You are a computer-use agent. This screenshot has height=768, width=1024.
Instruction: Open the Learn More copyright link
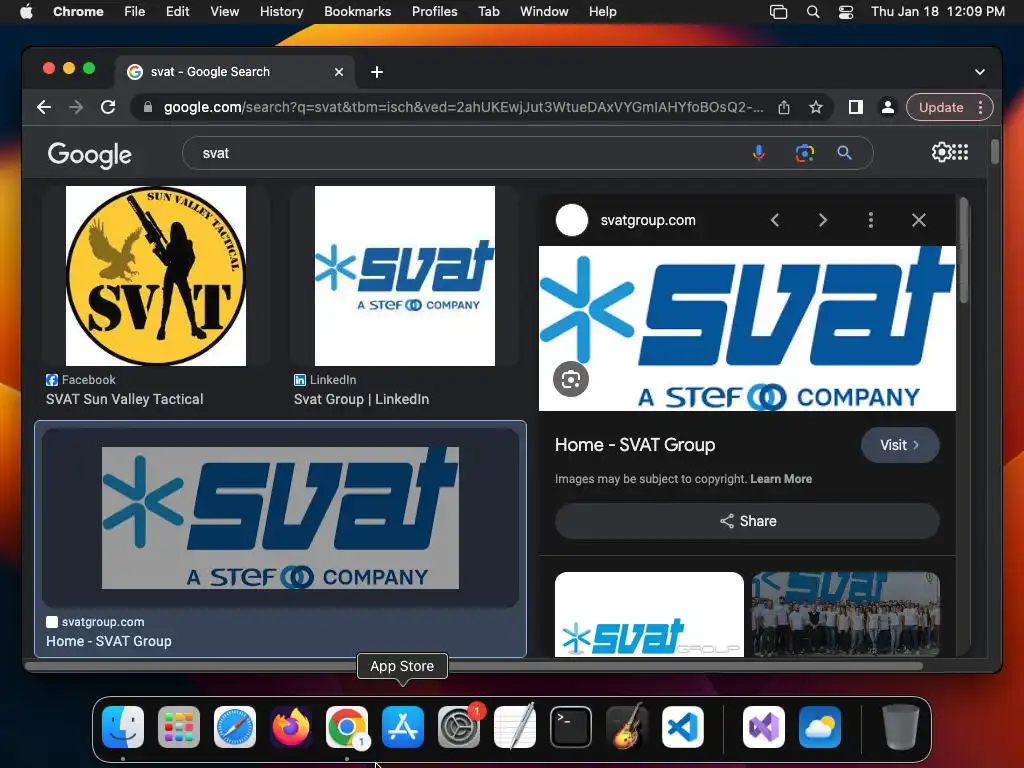tap(781, 479)
